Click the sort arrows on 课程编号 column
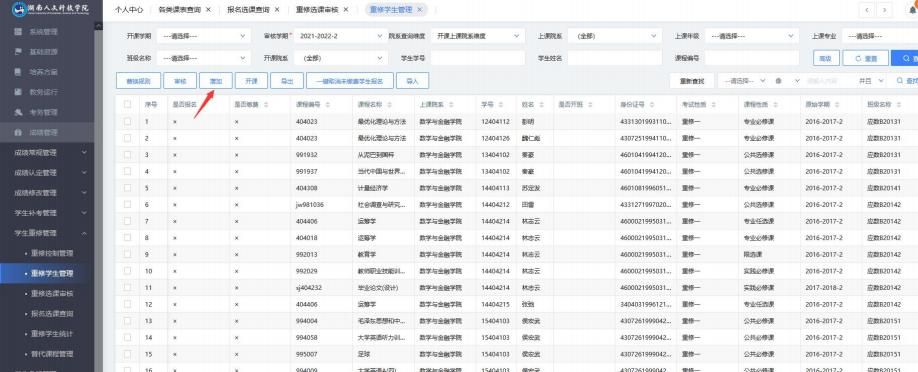918x372 pixels. tap(328, 104)
